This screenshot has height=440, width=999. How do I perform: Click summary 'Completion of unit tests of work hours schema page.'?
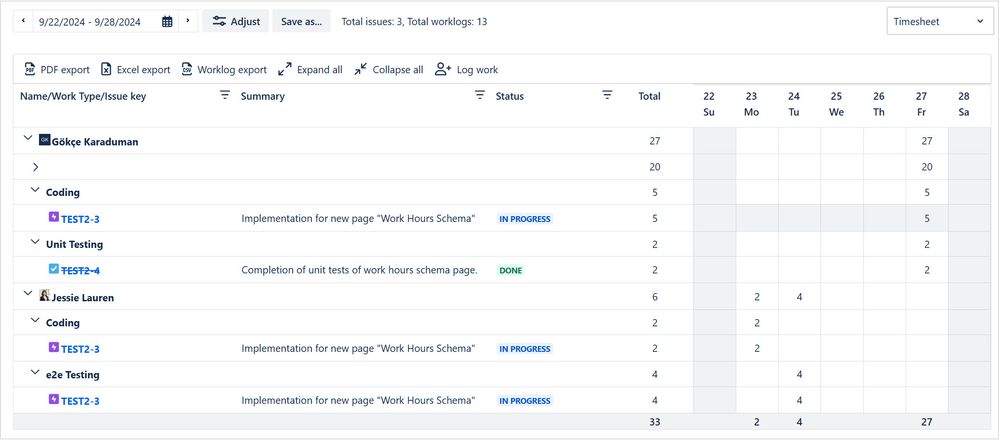click(359, 270)
